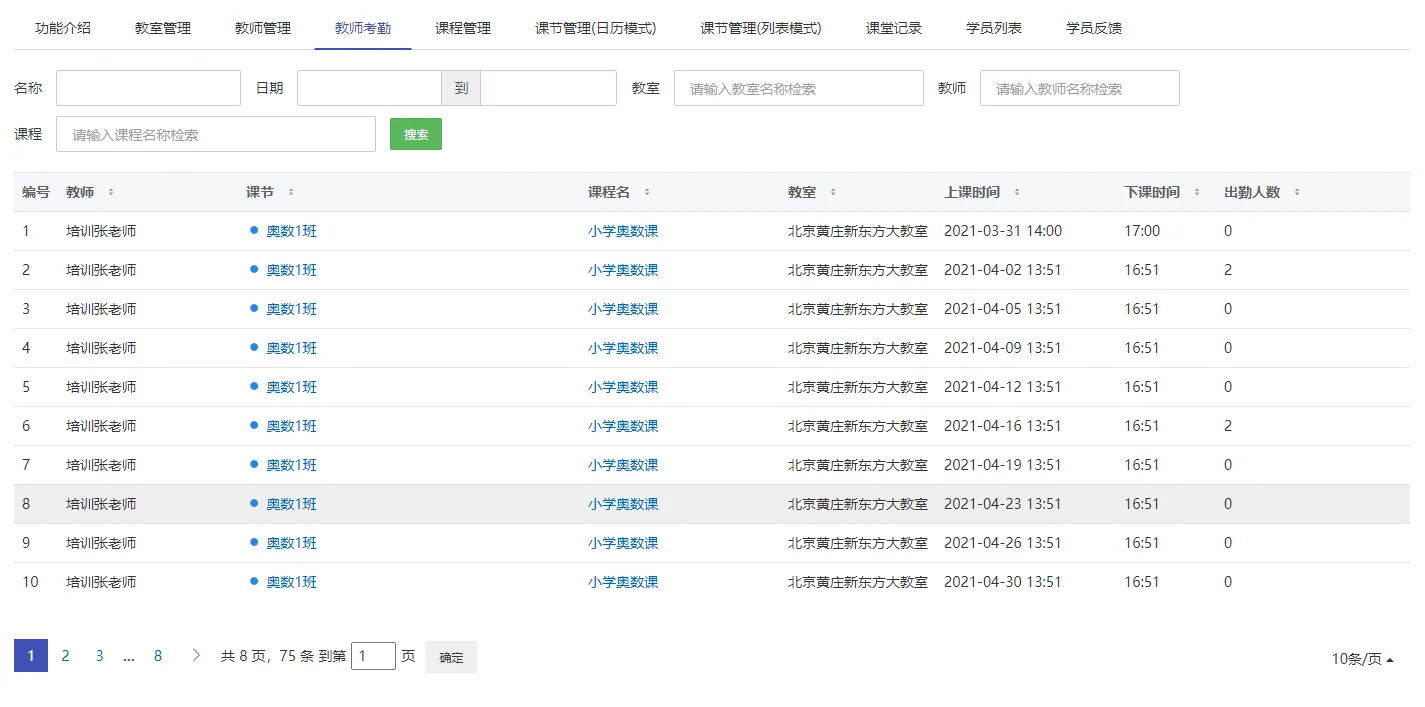Switch to 学员反馈 tab
Screen dimensions: 1425x707
point(1094,28)
